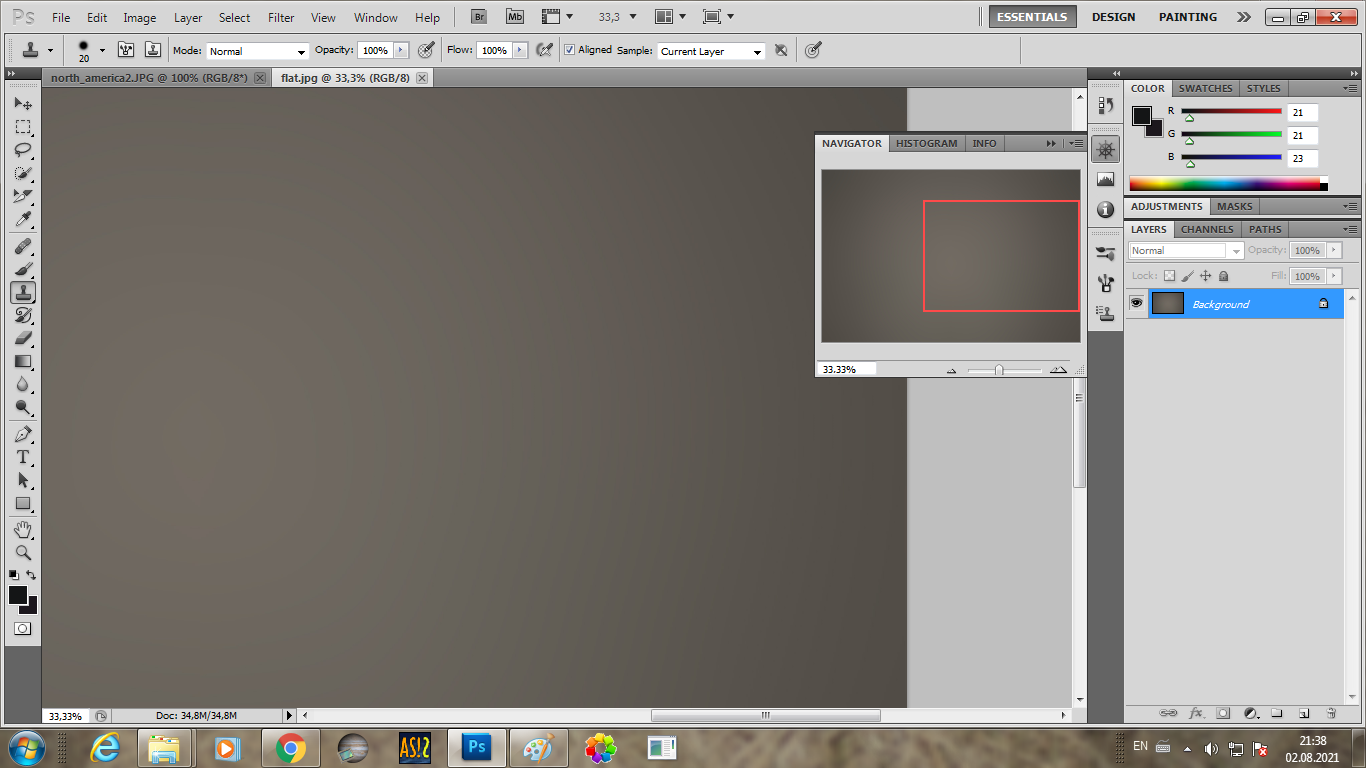This screenshot has width=1366, height=768.
Task: Click the delete layer trash icon
Action: [1331, 713]
